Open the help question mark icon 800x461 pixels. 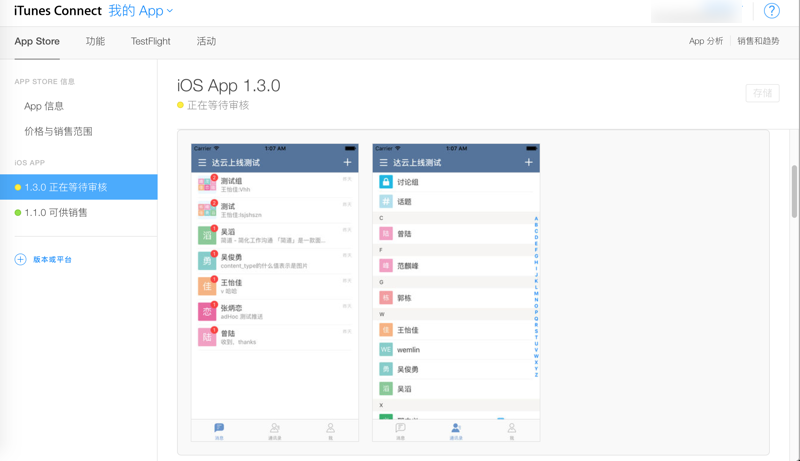[x=771, y=11]
